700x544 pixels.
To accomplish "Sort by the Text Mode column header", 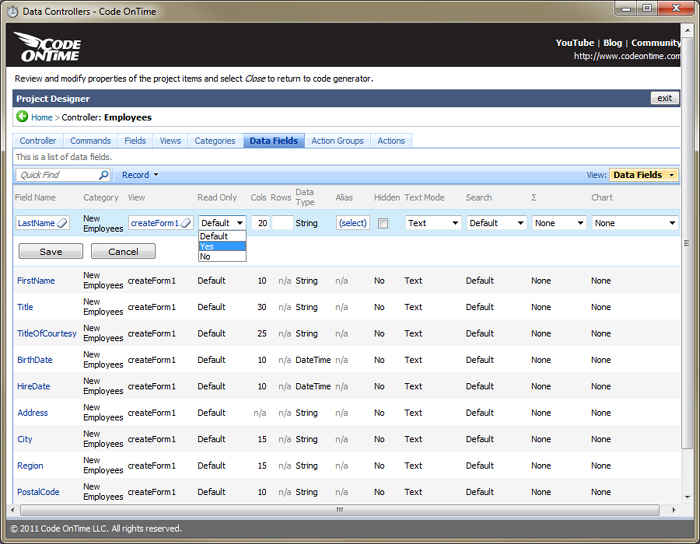I will click(424, 197).
